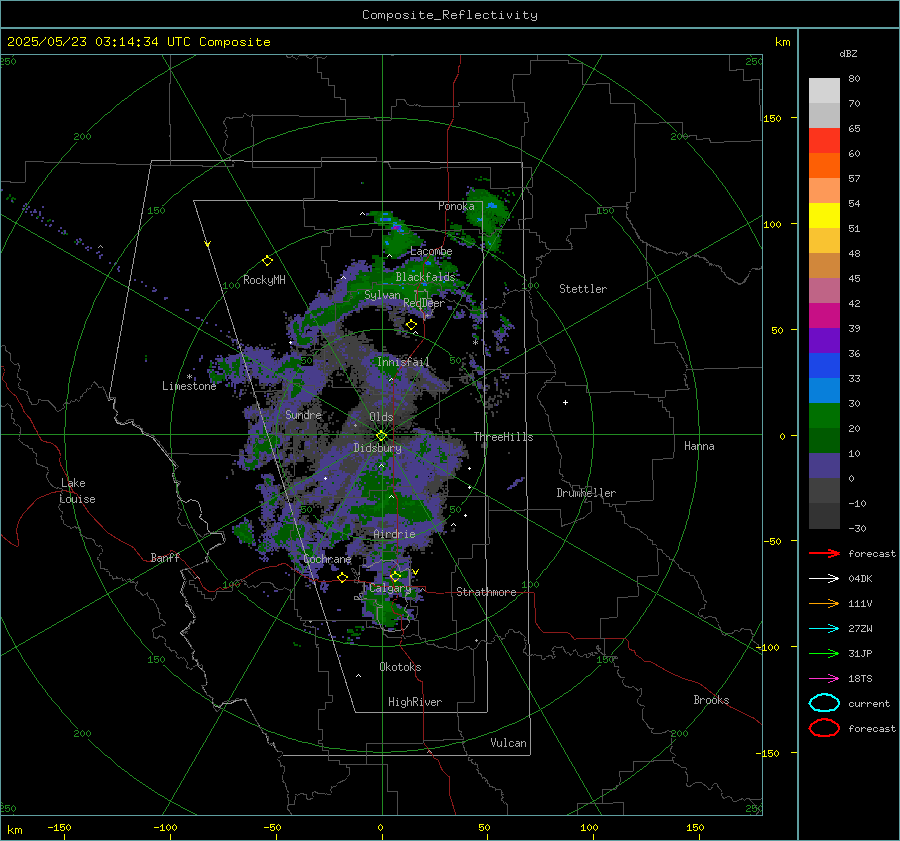Click the Airdrie city label
Image resolution: width=900 pixels, height=841 pixels.
(394, 534)
